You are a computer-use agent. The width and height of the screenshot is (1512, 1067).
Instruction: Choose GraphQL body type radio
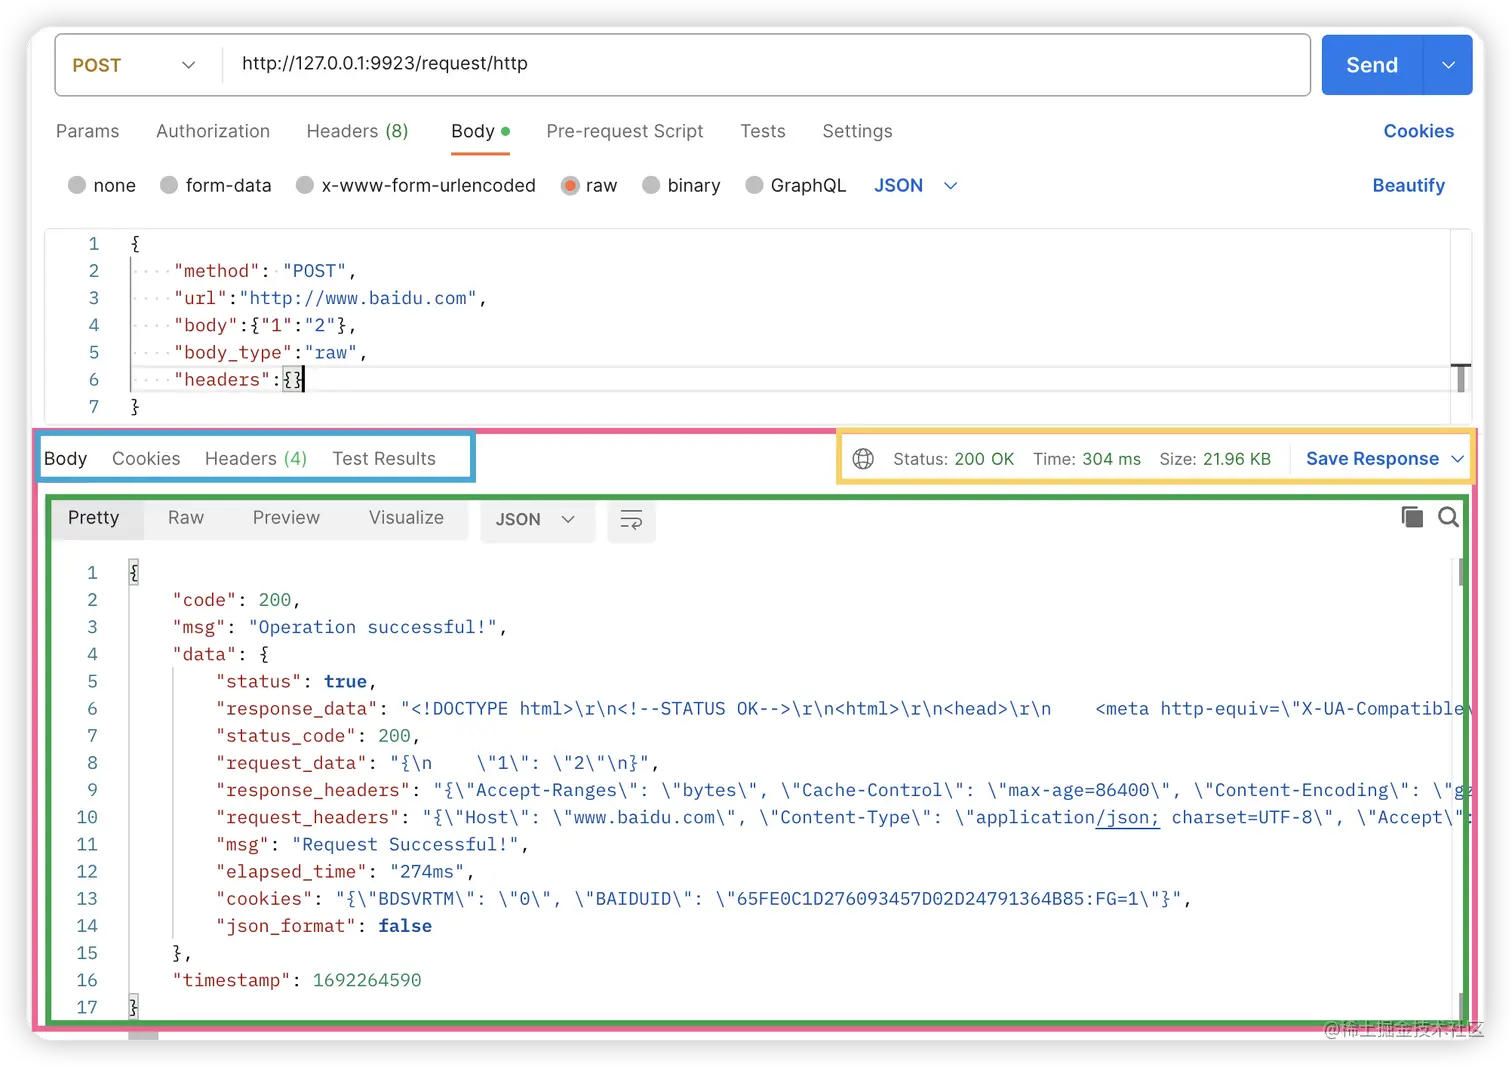point(755,185)
